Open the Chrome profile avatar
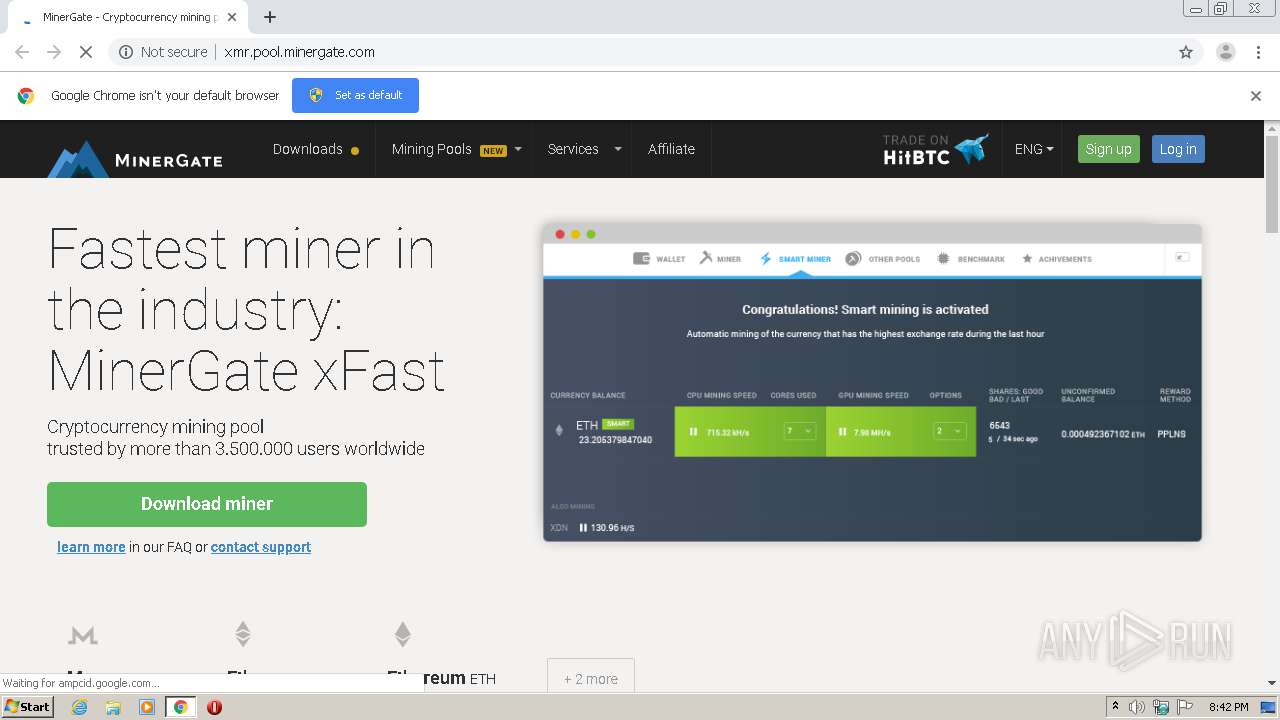The width and height of the screenshot is (1280, 720). (1225, 52)
